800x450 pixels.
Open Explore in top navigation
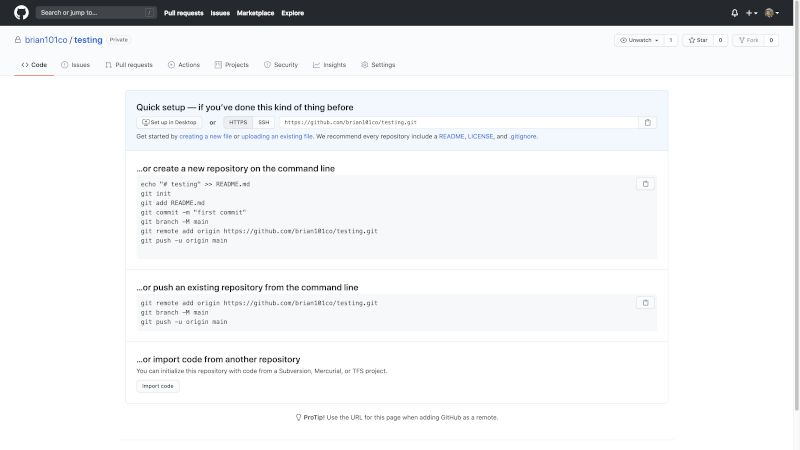coord(293,13)
